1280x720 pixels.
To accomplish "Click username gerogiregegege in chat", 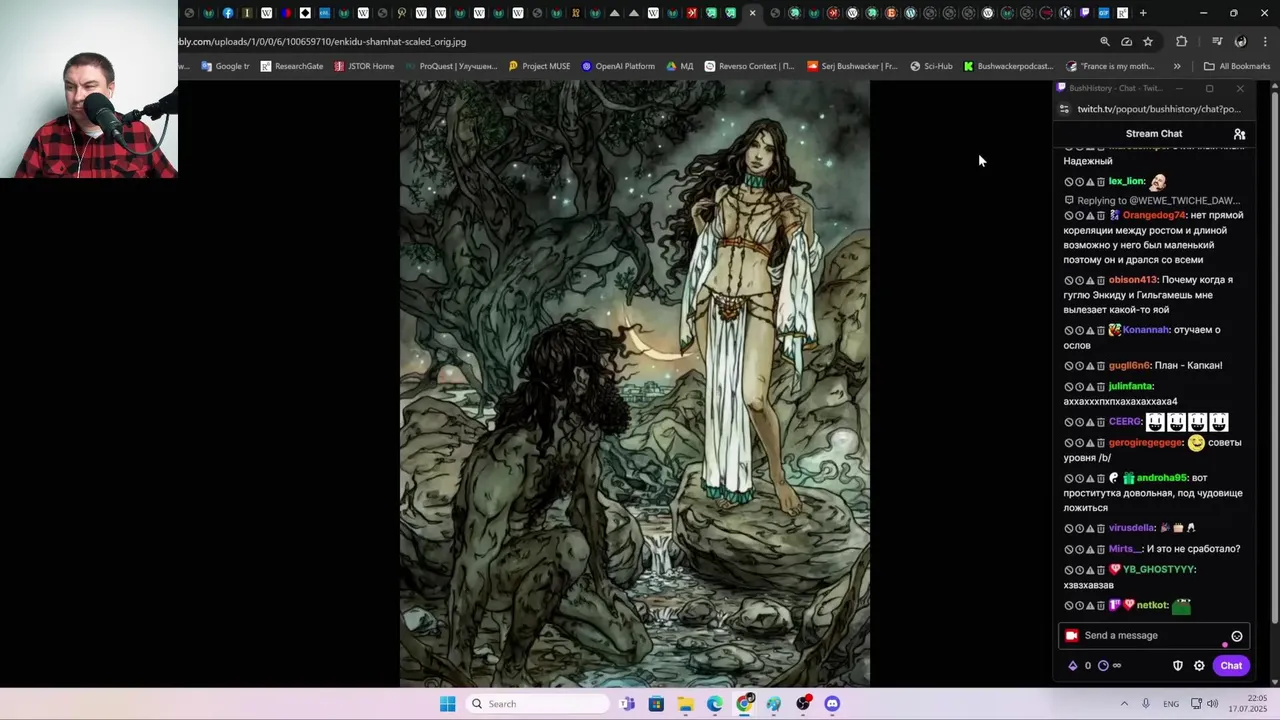I will coord(1146,443).
